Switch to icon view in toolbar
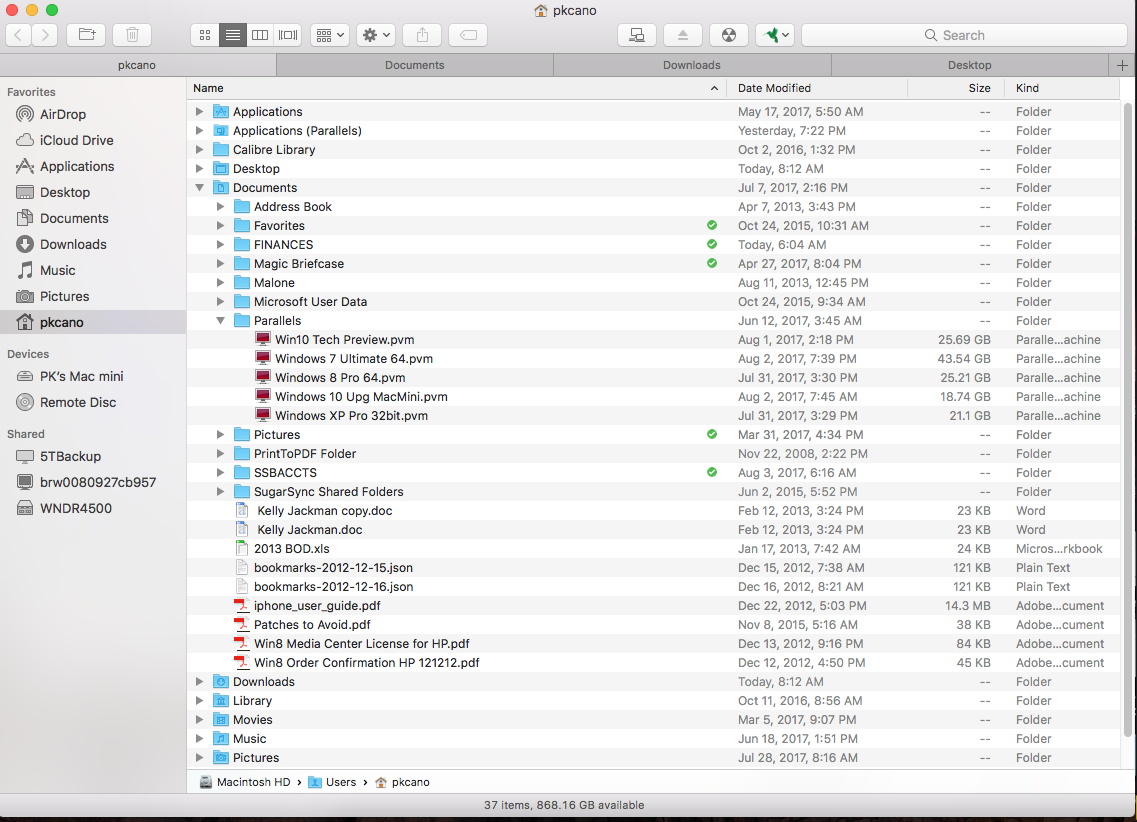This screenshot has height=822, width=1137. pyautogui.click(x=205, y=35)
